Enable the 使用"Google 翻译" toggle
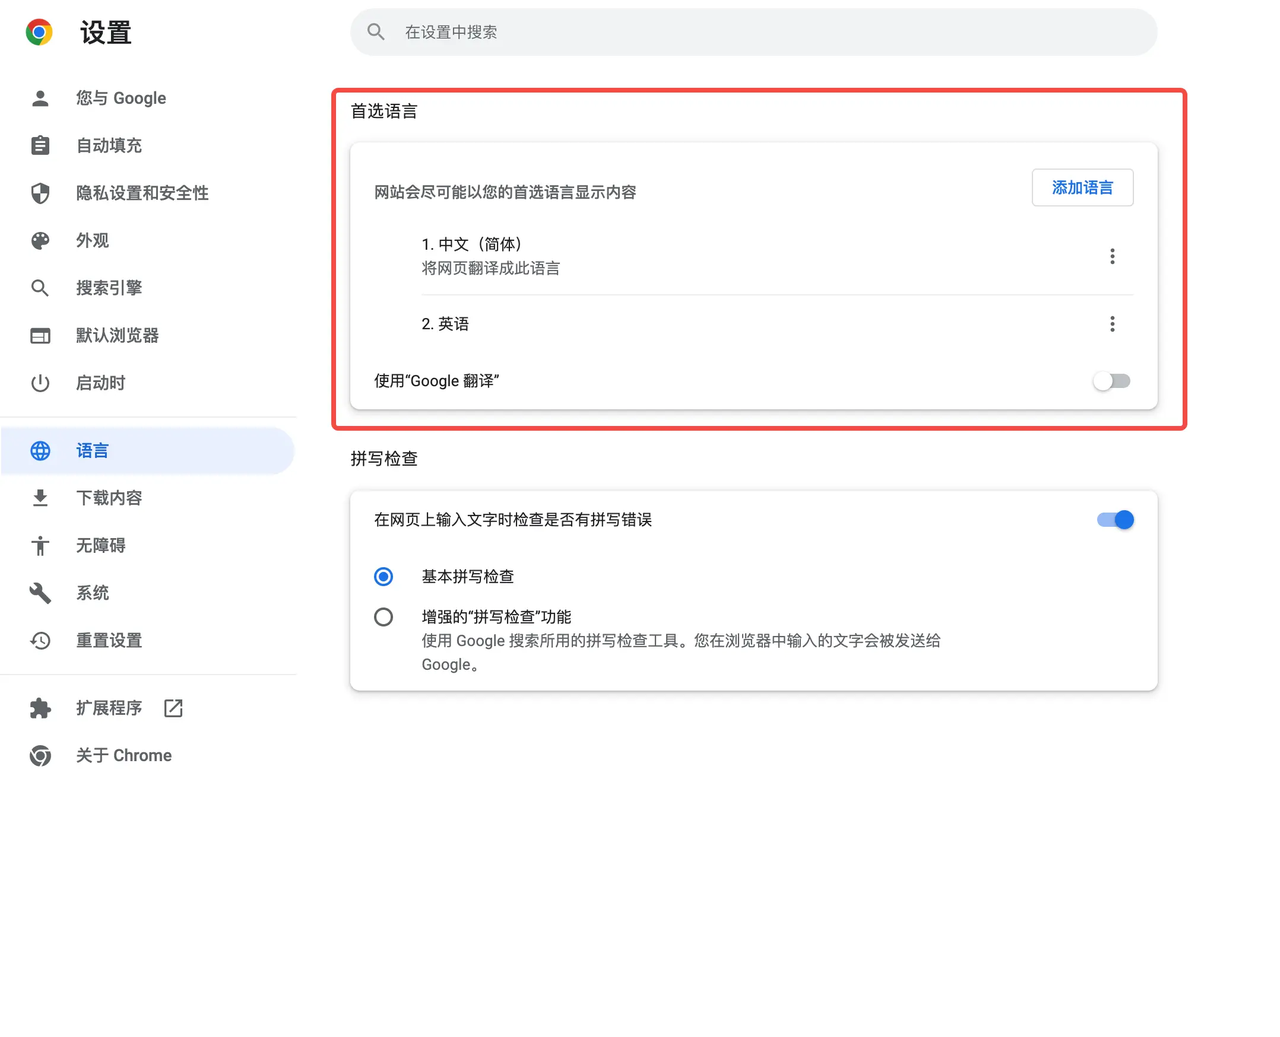The image size is (1280, 1037). click(x=1111, y=381)
